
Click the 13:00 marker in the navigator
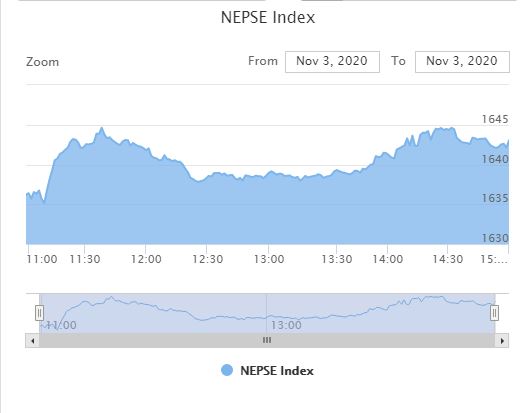[286, 325]
